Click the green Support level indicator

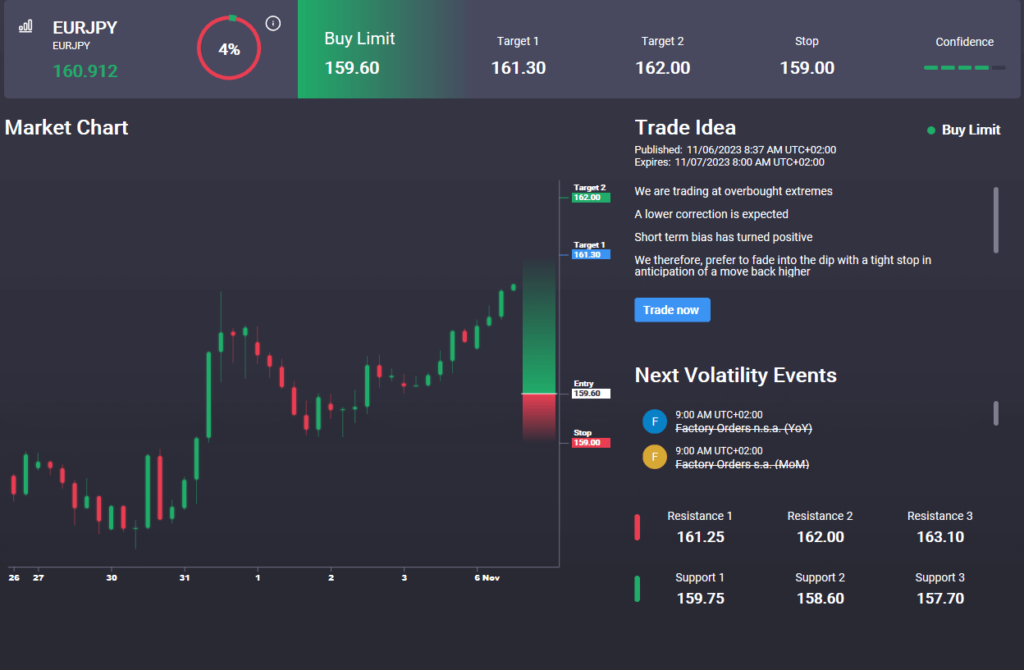coord(637,588)
